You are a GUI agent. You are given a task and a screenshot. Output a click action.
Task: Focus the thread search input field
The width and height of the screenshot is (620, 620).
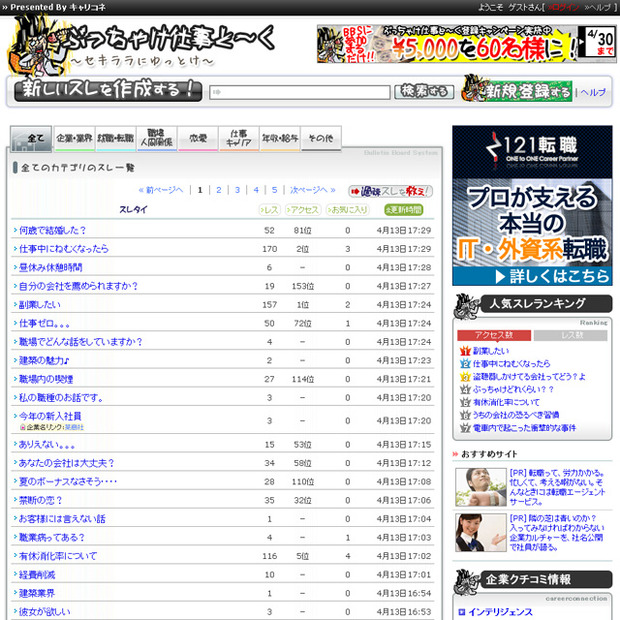click(299, 92)
